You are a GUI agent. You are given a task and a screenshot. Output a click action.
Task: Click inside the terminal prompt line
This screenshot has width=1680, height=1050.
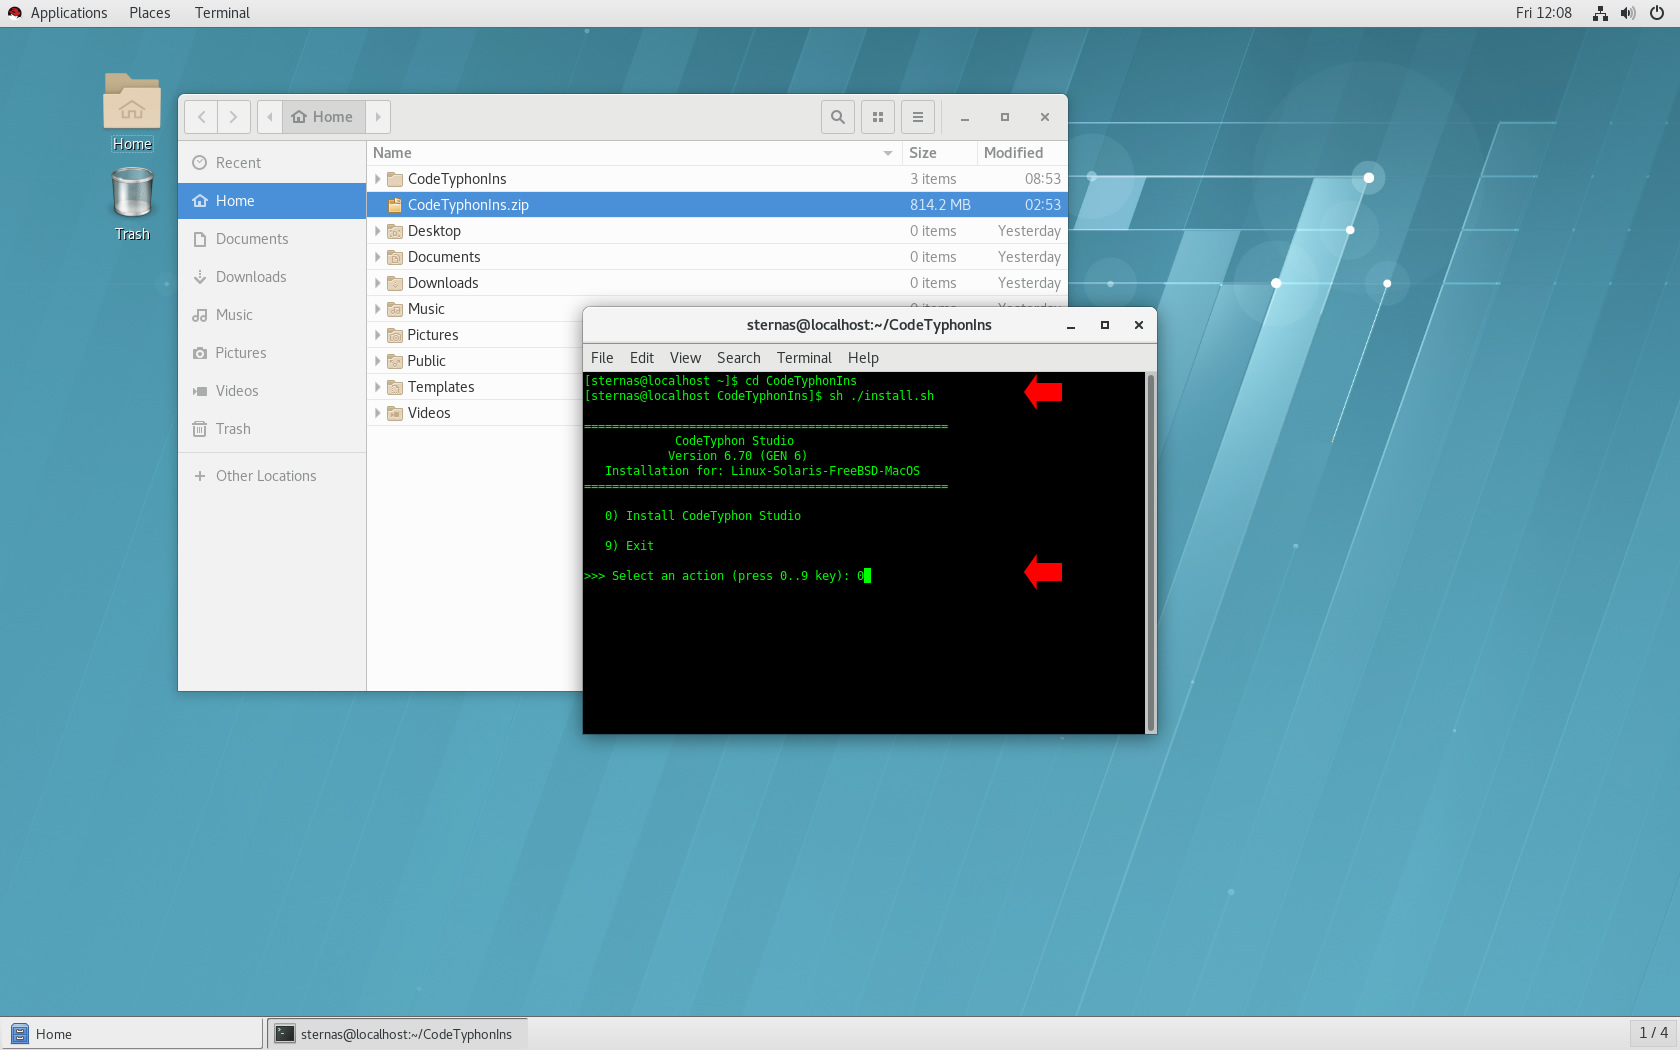pos(727,576)
